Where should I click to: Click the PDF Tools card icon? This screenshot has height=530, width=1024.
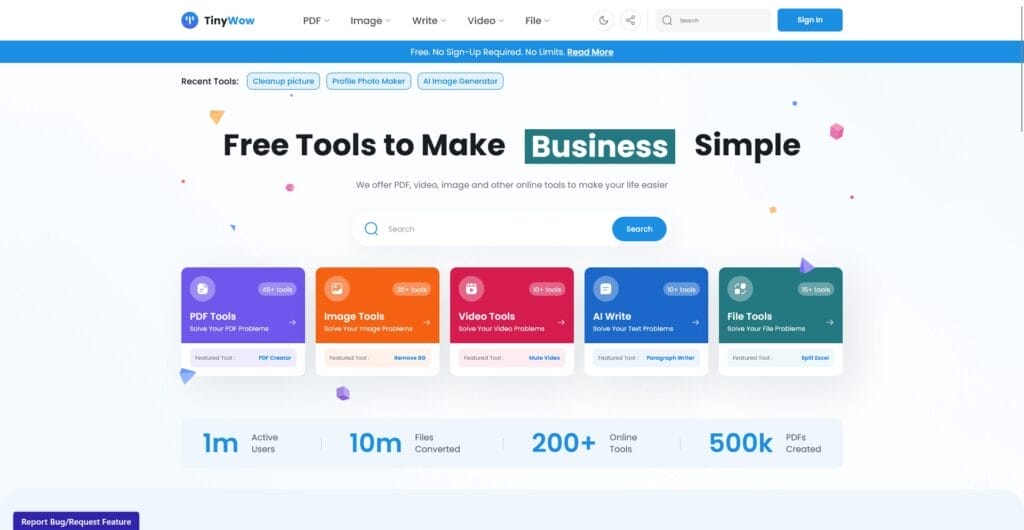click(x=202, y=288)
